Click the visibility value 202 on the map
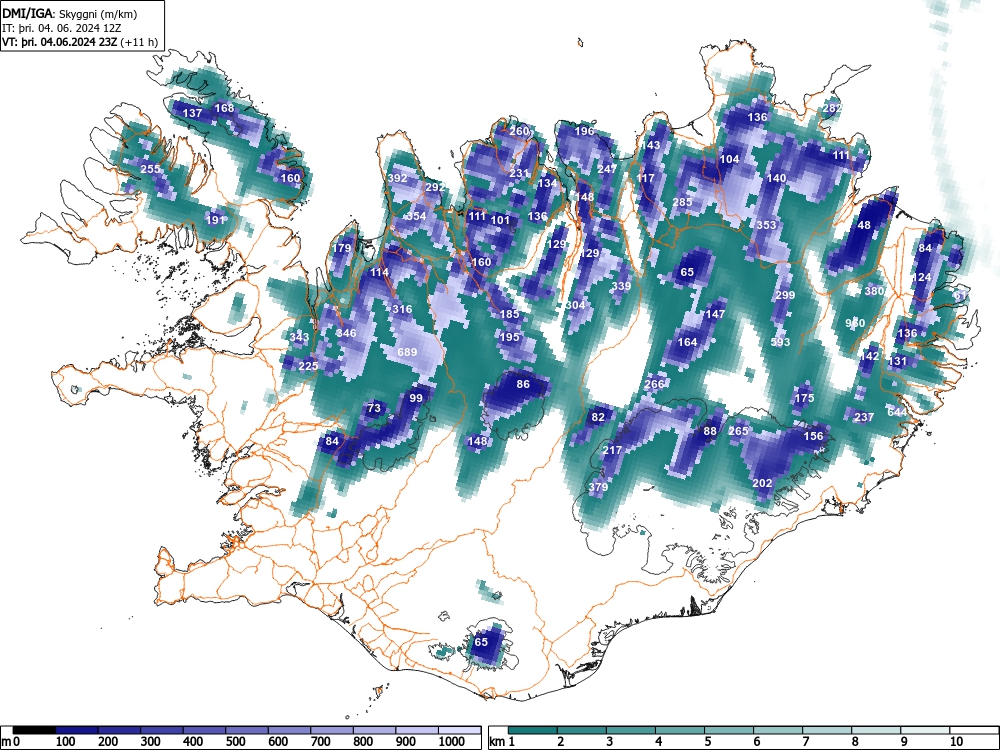The width and height of the screenshot is (1000, 750). 762,483
